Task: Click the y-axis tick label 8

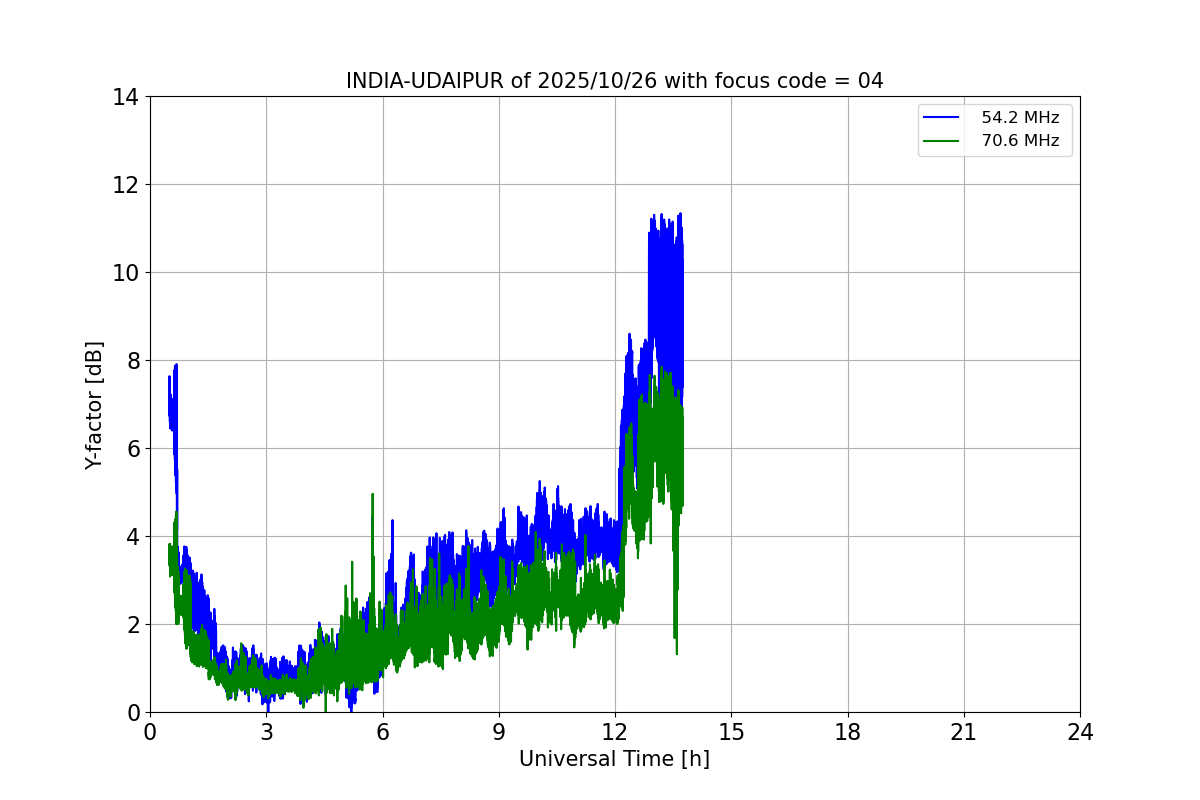Action: (131, 361)
